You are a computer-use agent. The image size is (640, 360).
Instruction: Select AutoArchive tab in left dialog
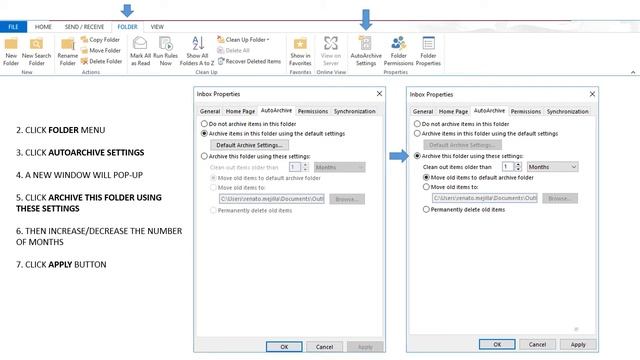click(x=276, y=110)
